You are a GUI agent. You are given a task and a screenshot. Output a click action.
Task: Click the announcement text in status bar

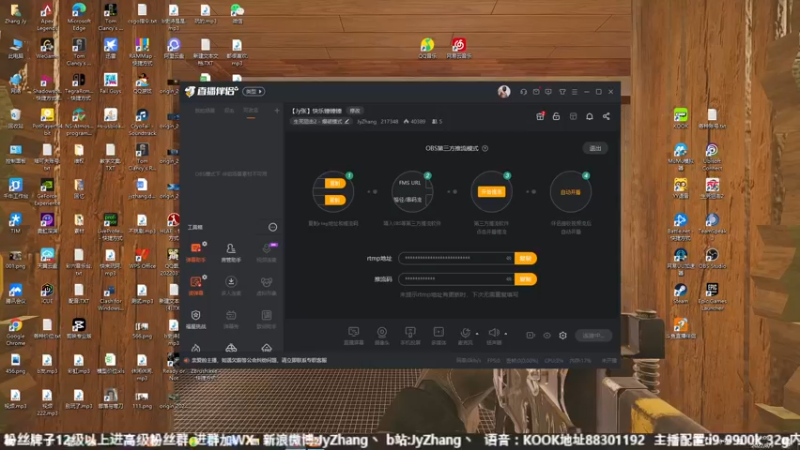pos(259,360)
